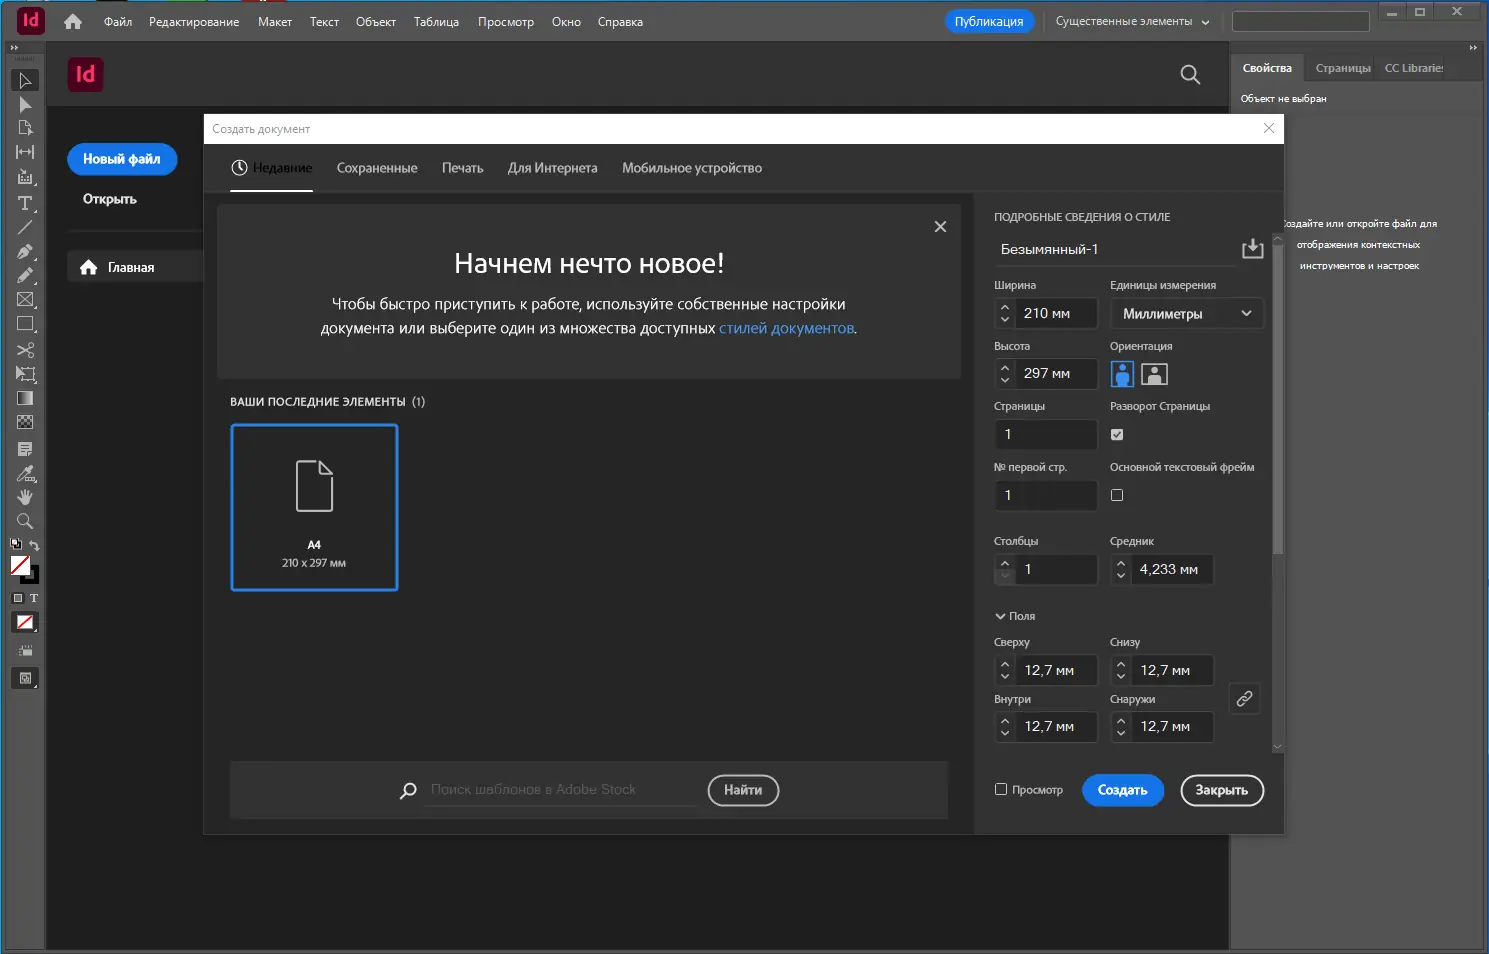Screen dimensions: 1489x954
Task: Select the recent A4 document thumbnail
Action: point(314,507)
